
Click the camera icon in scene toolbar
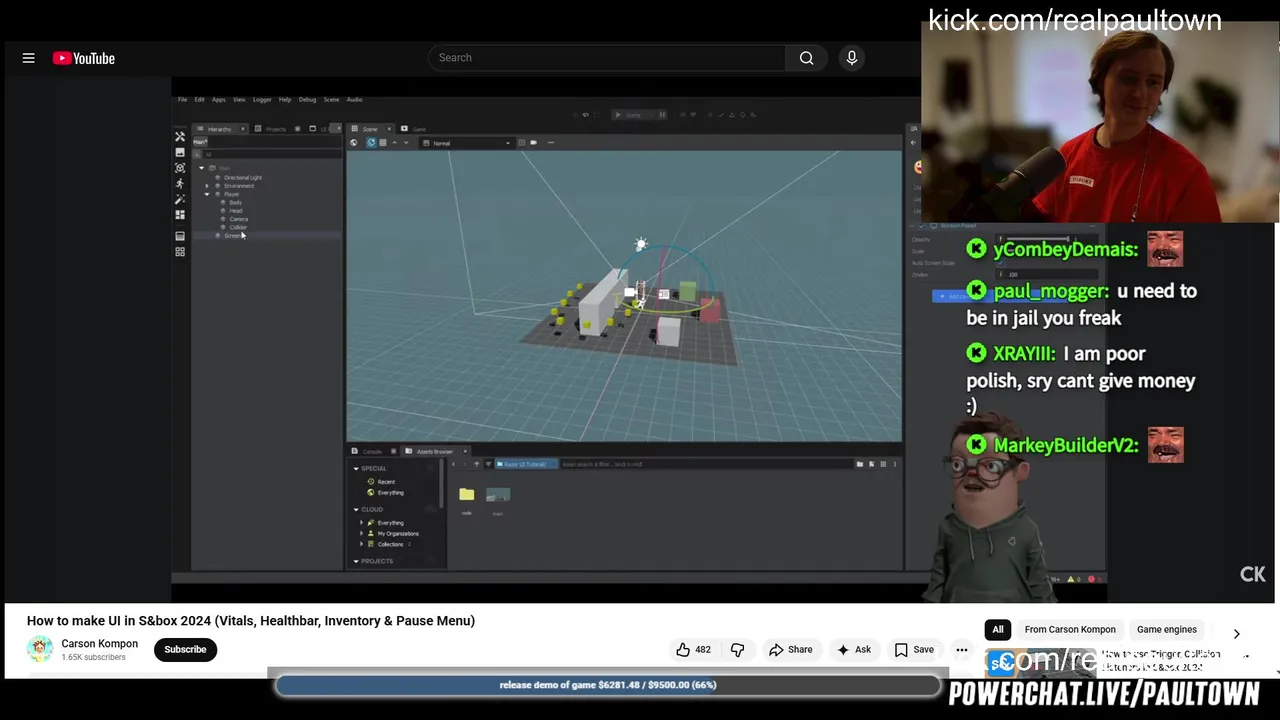(533, 143)
